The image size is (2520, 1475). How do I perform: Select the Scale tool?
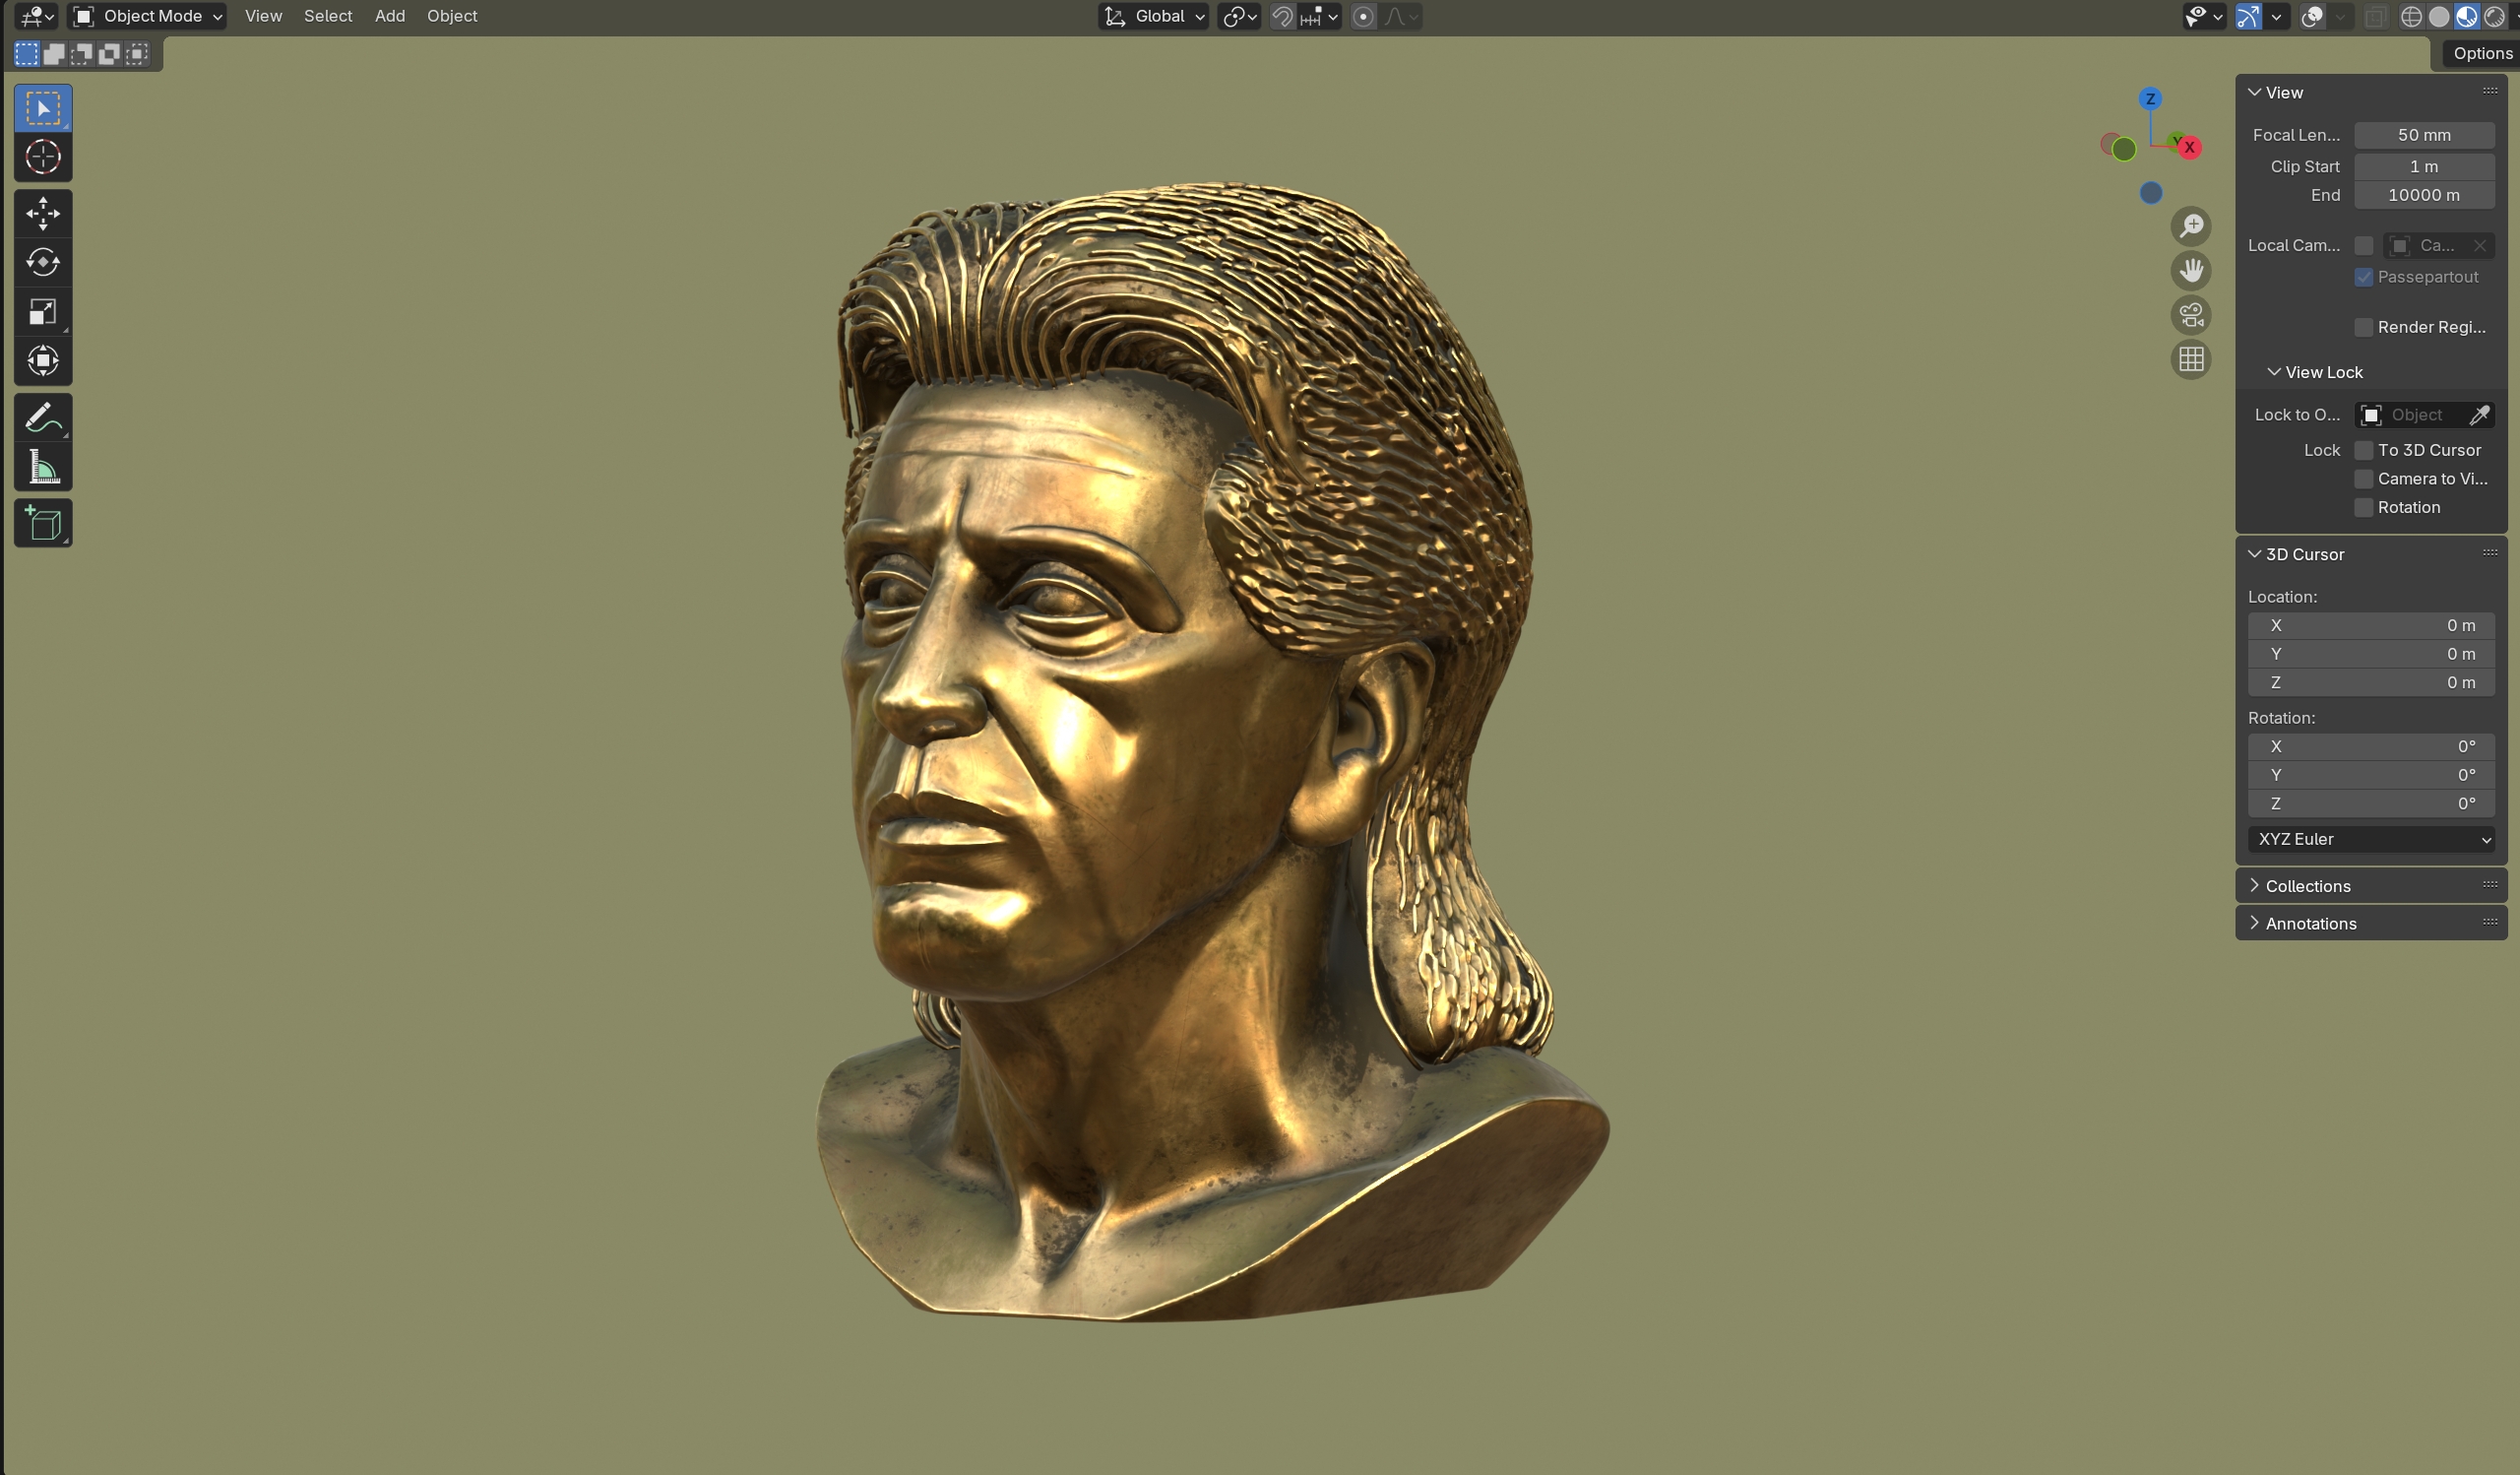pos(42,312)
